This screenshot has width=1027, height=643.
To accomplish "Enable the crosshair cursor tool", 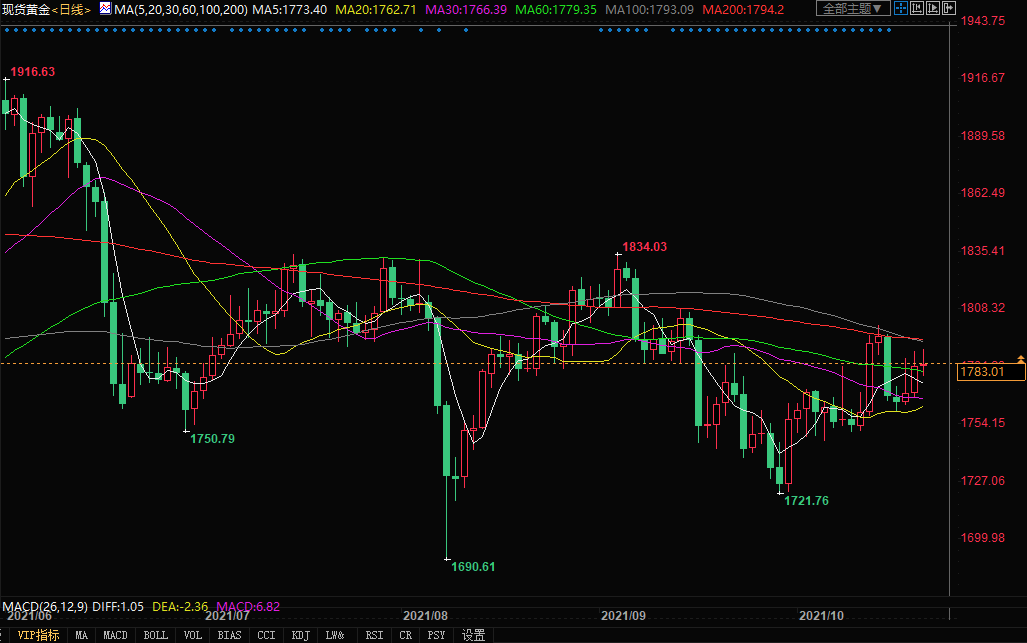I will (x=903, y=9).
